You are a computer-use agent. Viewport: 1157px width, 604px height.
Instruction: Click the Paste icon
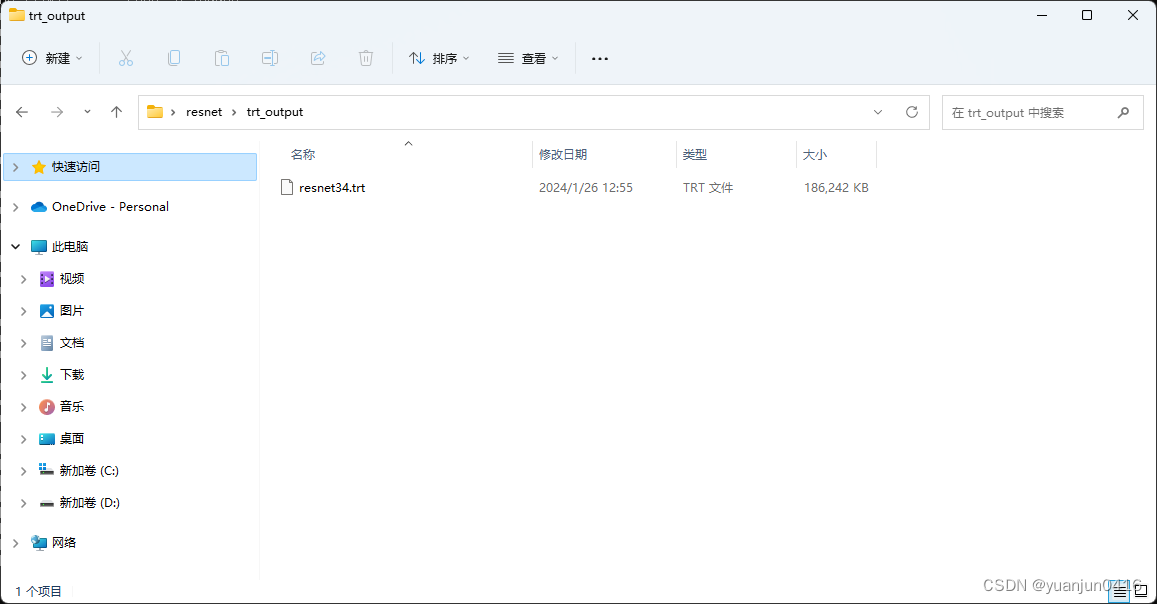pyautogui.click(x=222, y=58)
